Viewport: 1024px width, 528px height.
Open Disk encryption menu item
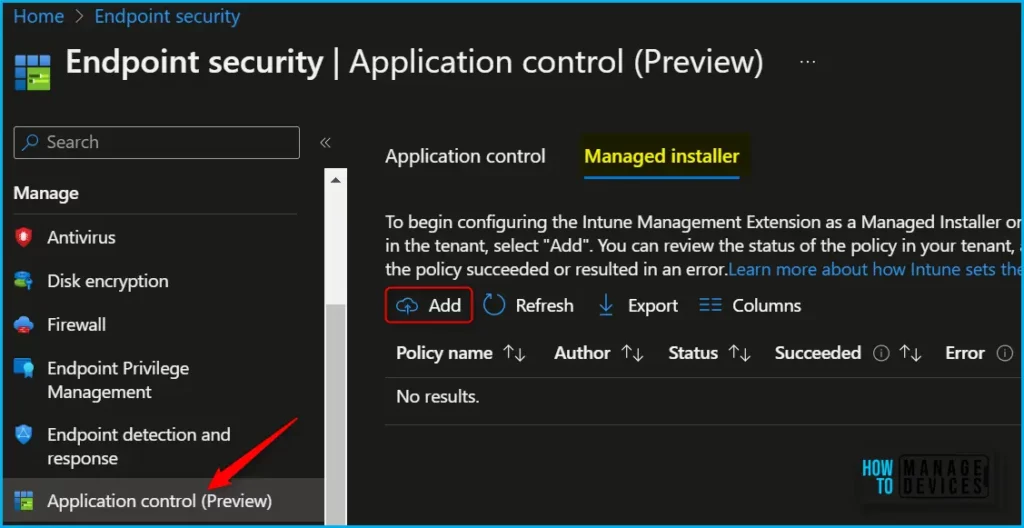pyautogui.click(x=108, y=281)
